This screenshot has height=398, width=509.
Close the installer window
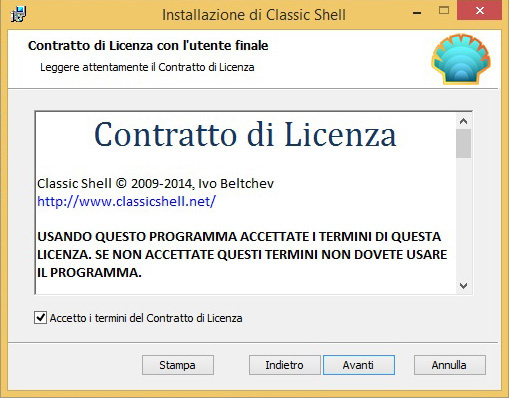click(479, 11)
